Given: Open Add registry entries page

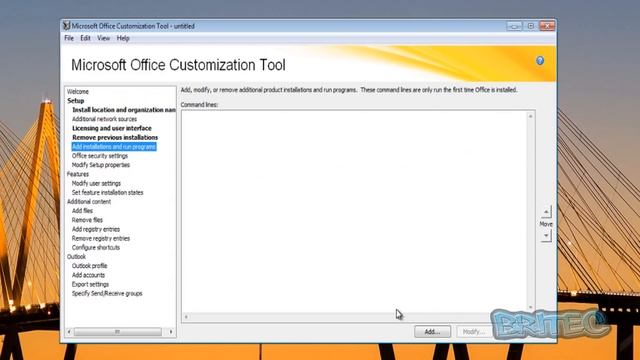Looking at the screenshot, I should 96,229.
